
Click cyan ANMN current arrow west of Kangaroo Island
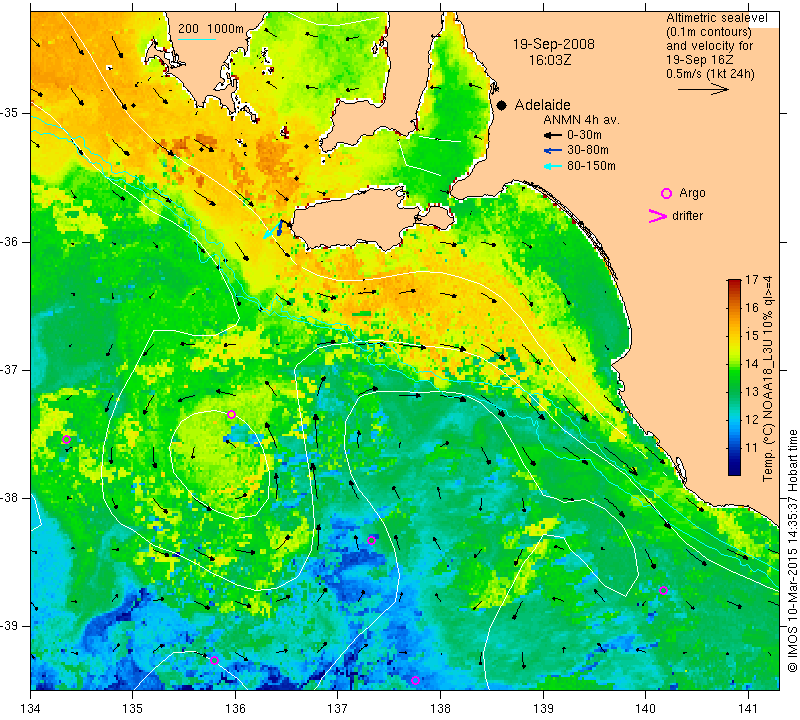tap(270, 231)
